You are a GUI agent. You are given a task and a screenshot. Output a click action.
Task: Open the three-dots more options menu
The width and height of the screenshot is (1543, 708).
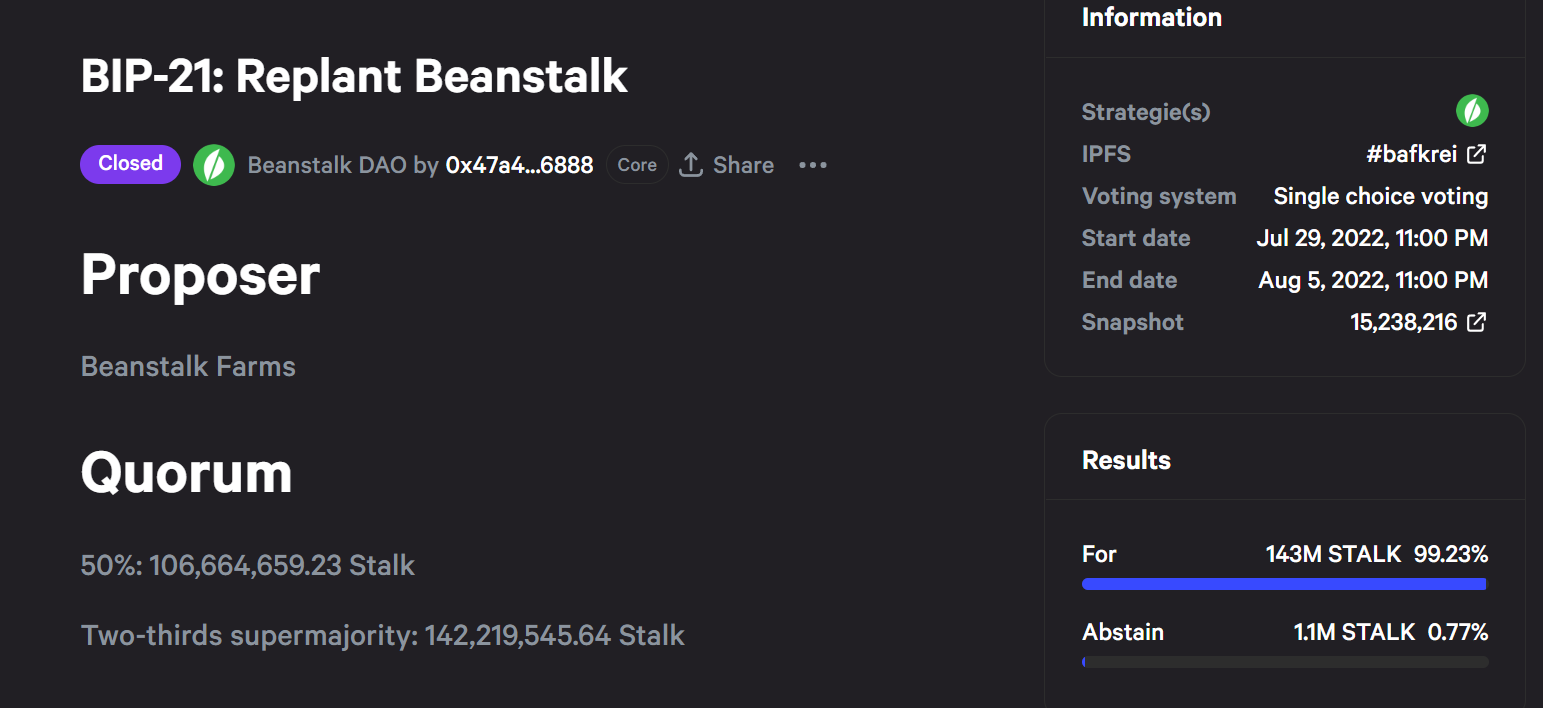813,165
